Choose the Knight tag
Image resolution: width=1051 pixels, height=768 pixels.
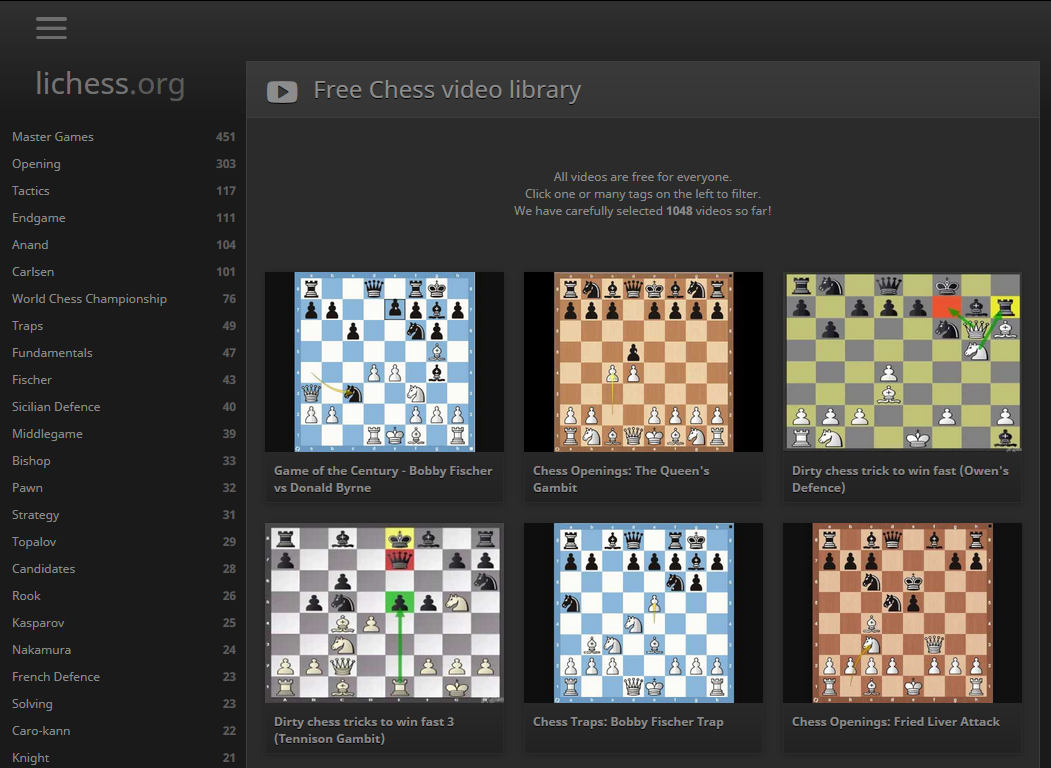[x=123, y=757]
